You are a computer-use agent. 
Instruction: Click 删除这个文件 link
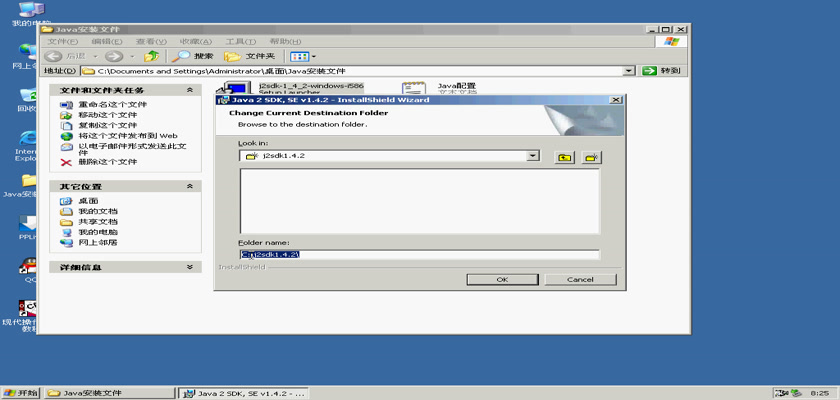108,162
